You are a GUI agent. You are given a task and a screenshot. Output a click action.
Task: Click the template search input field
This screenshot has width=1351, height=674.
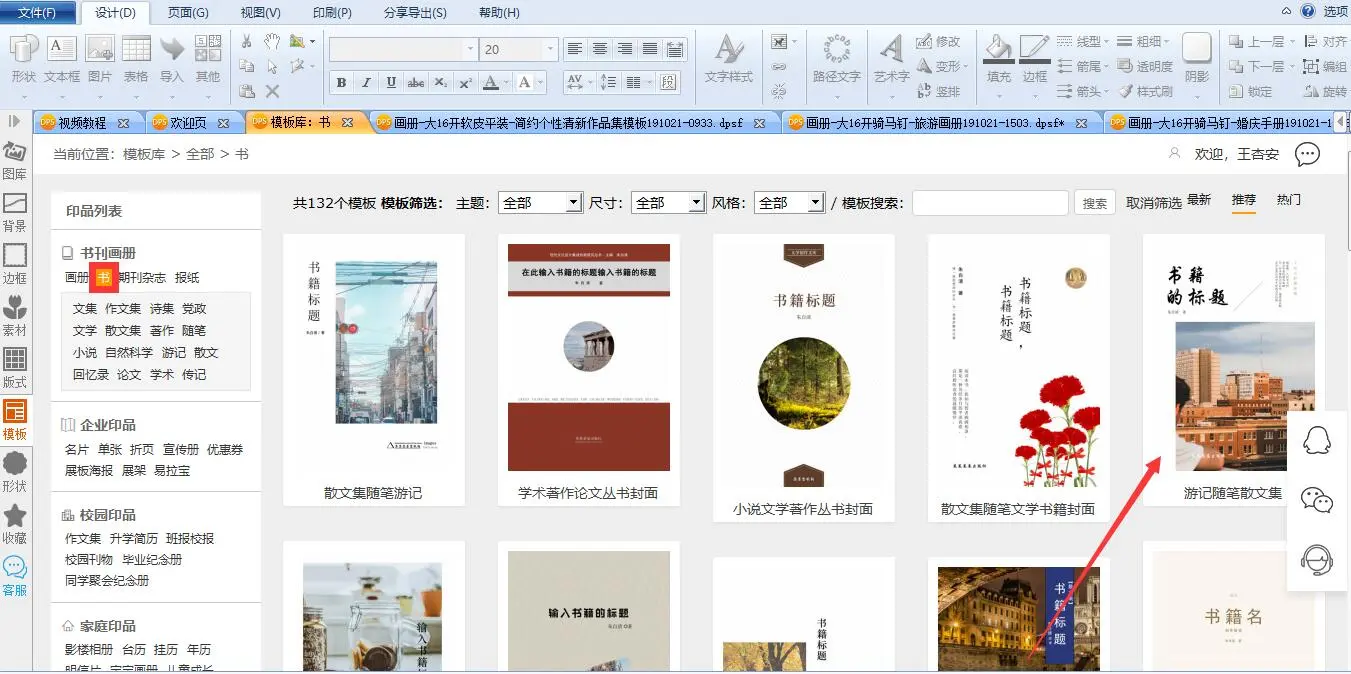pos(990,203)
